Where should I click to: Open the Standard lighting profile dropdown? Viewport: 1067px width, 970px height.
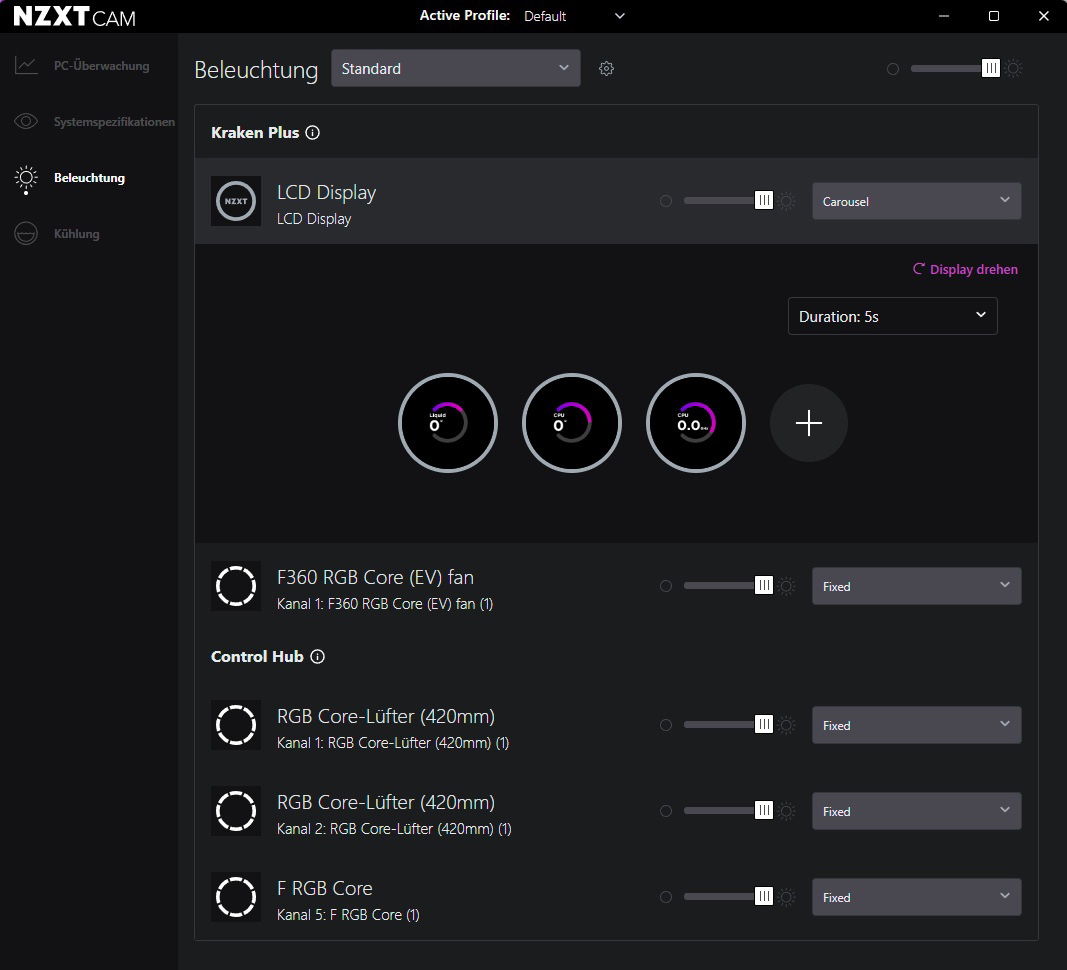click(x=455, y=68)
